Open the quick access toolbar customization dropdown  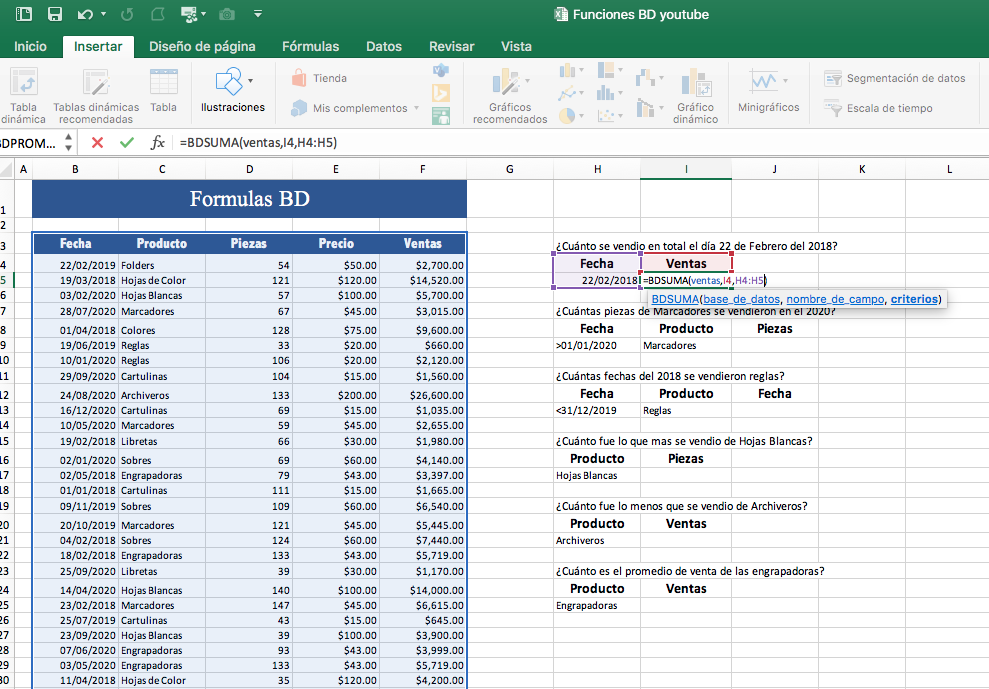tap(258, 13)
